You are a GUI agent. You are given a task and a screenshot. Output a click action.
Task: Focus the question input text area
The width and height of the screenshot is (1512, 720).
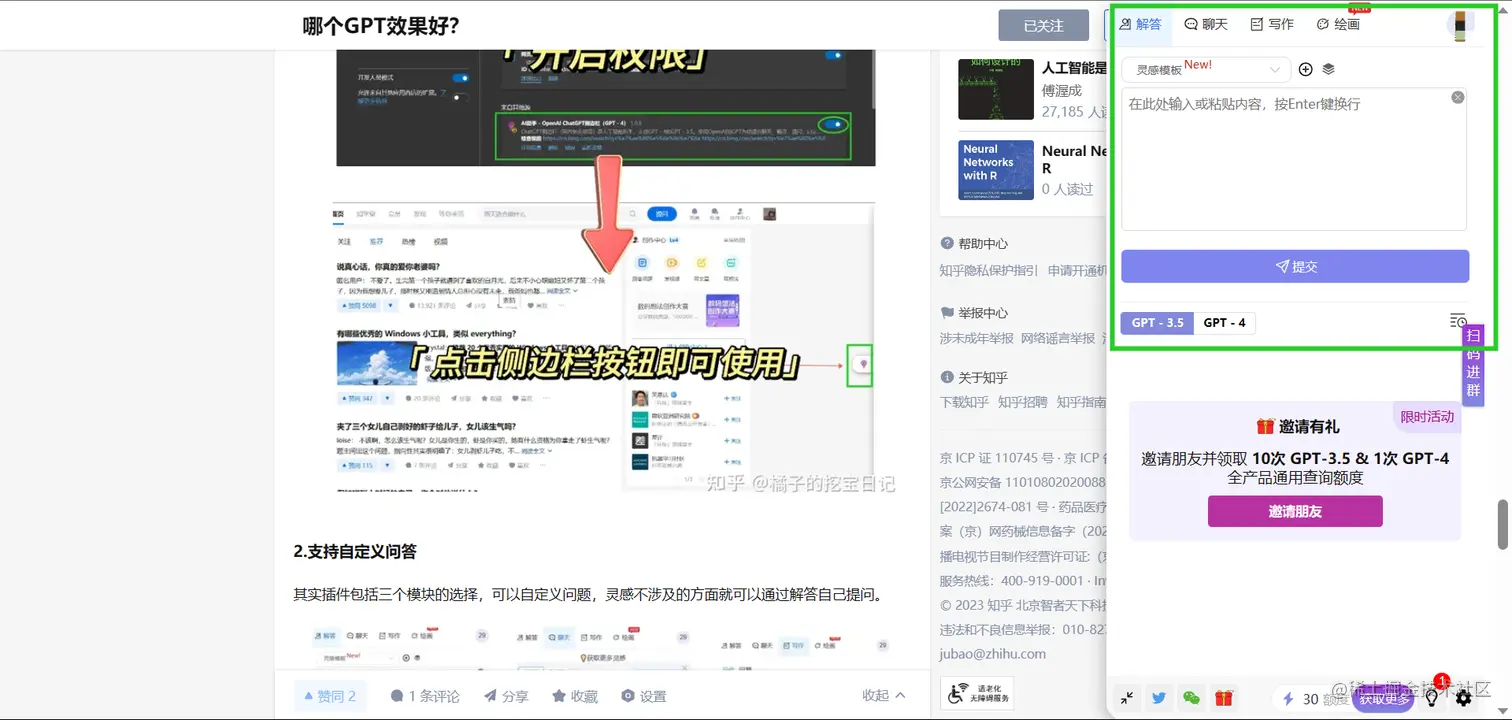1294,160
